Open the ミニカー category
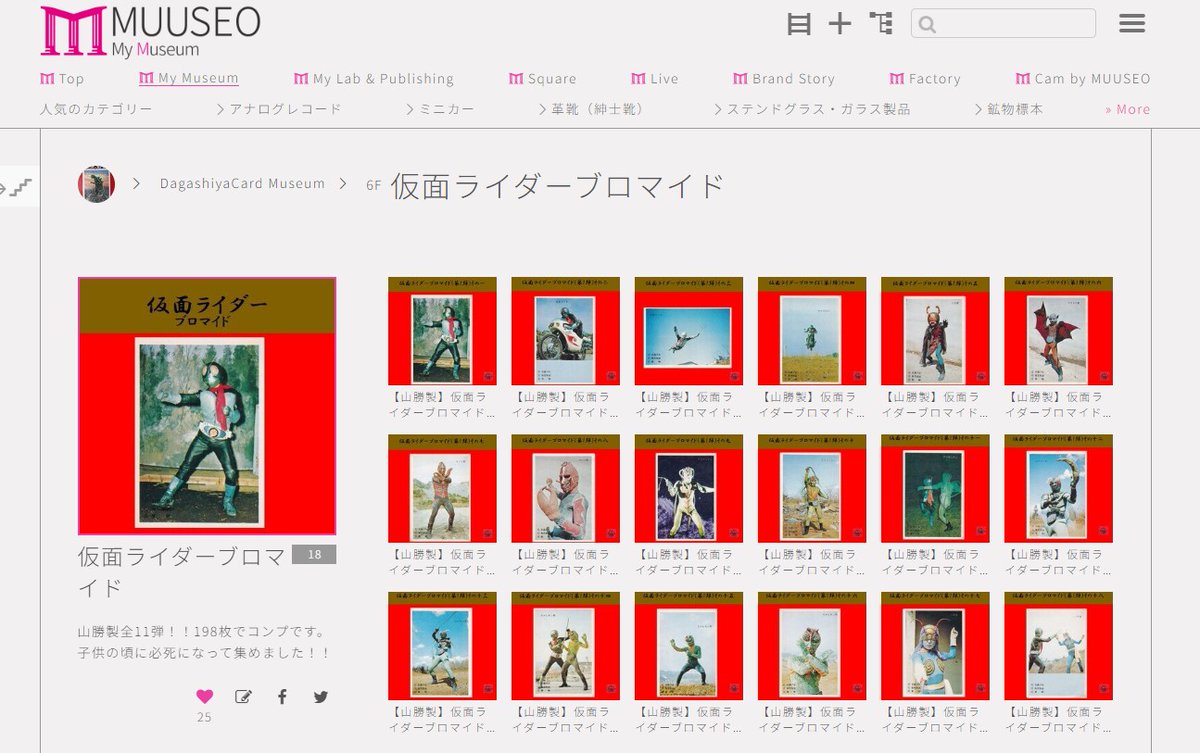This screenshot has width=1200, height=753. pos(441,109)
